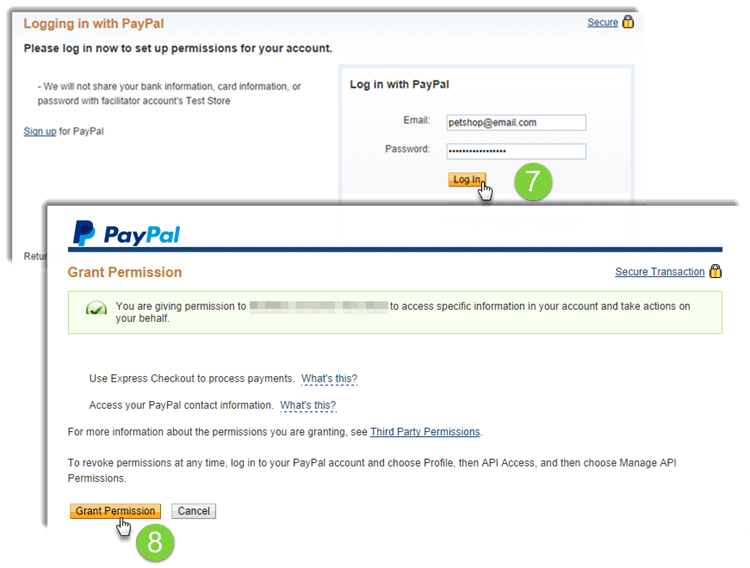750x568 pixels.
Task: Click the Logging in with PayPal heading
Action: (94, 23)
